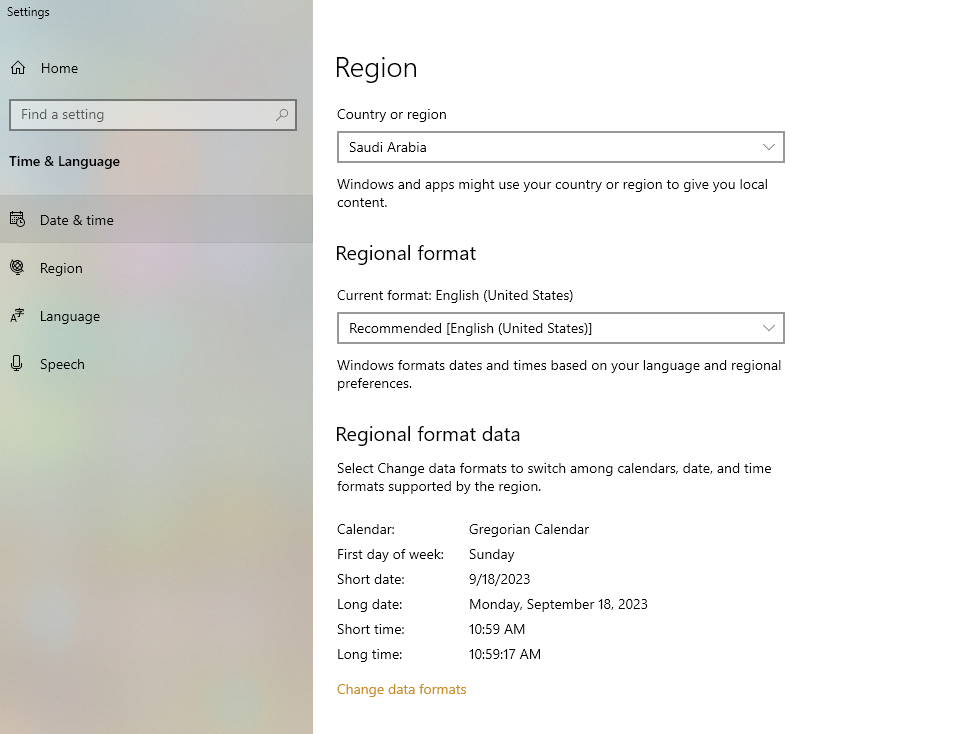979x734 pixels.
Task: Click the Gregorian Calendar value
Action: pos(529,529)
